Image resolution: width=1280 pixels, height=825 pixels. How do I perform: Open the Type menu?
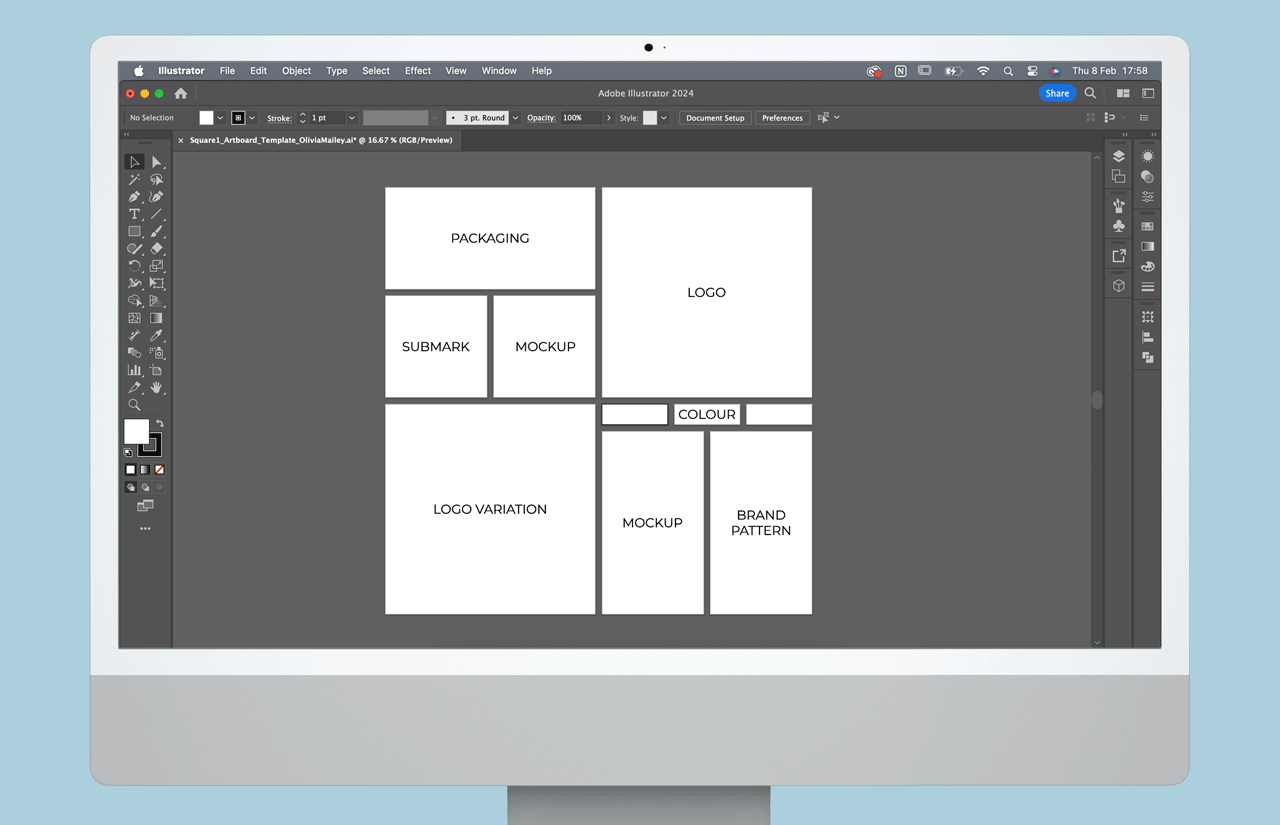pyautogui.click(x=337, y=71)
